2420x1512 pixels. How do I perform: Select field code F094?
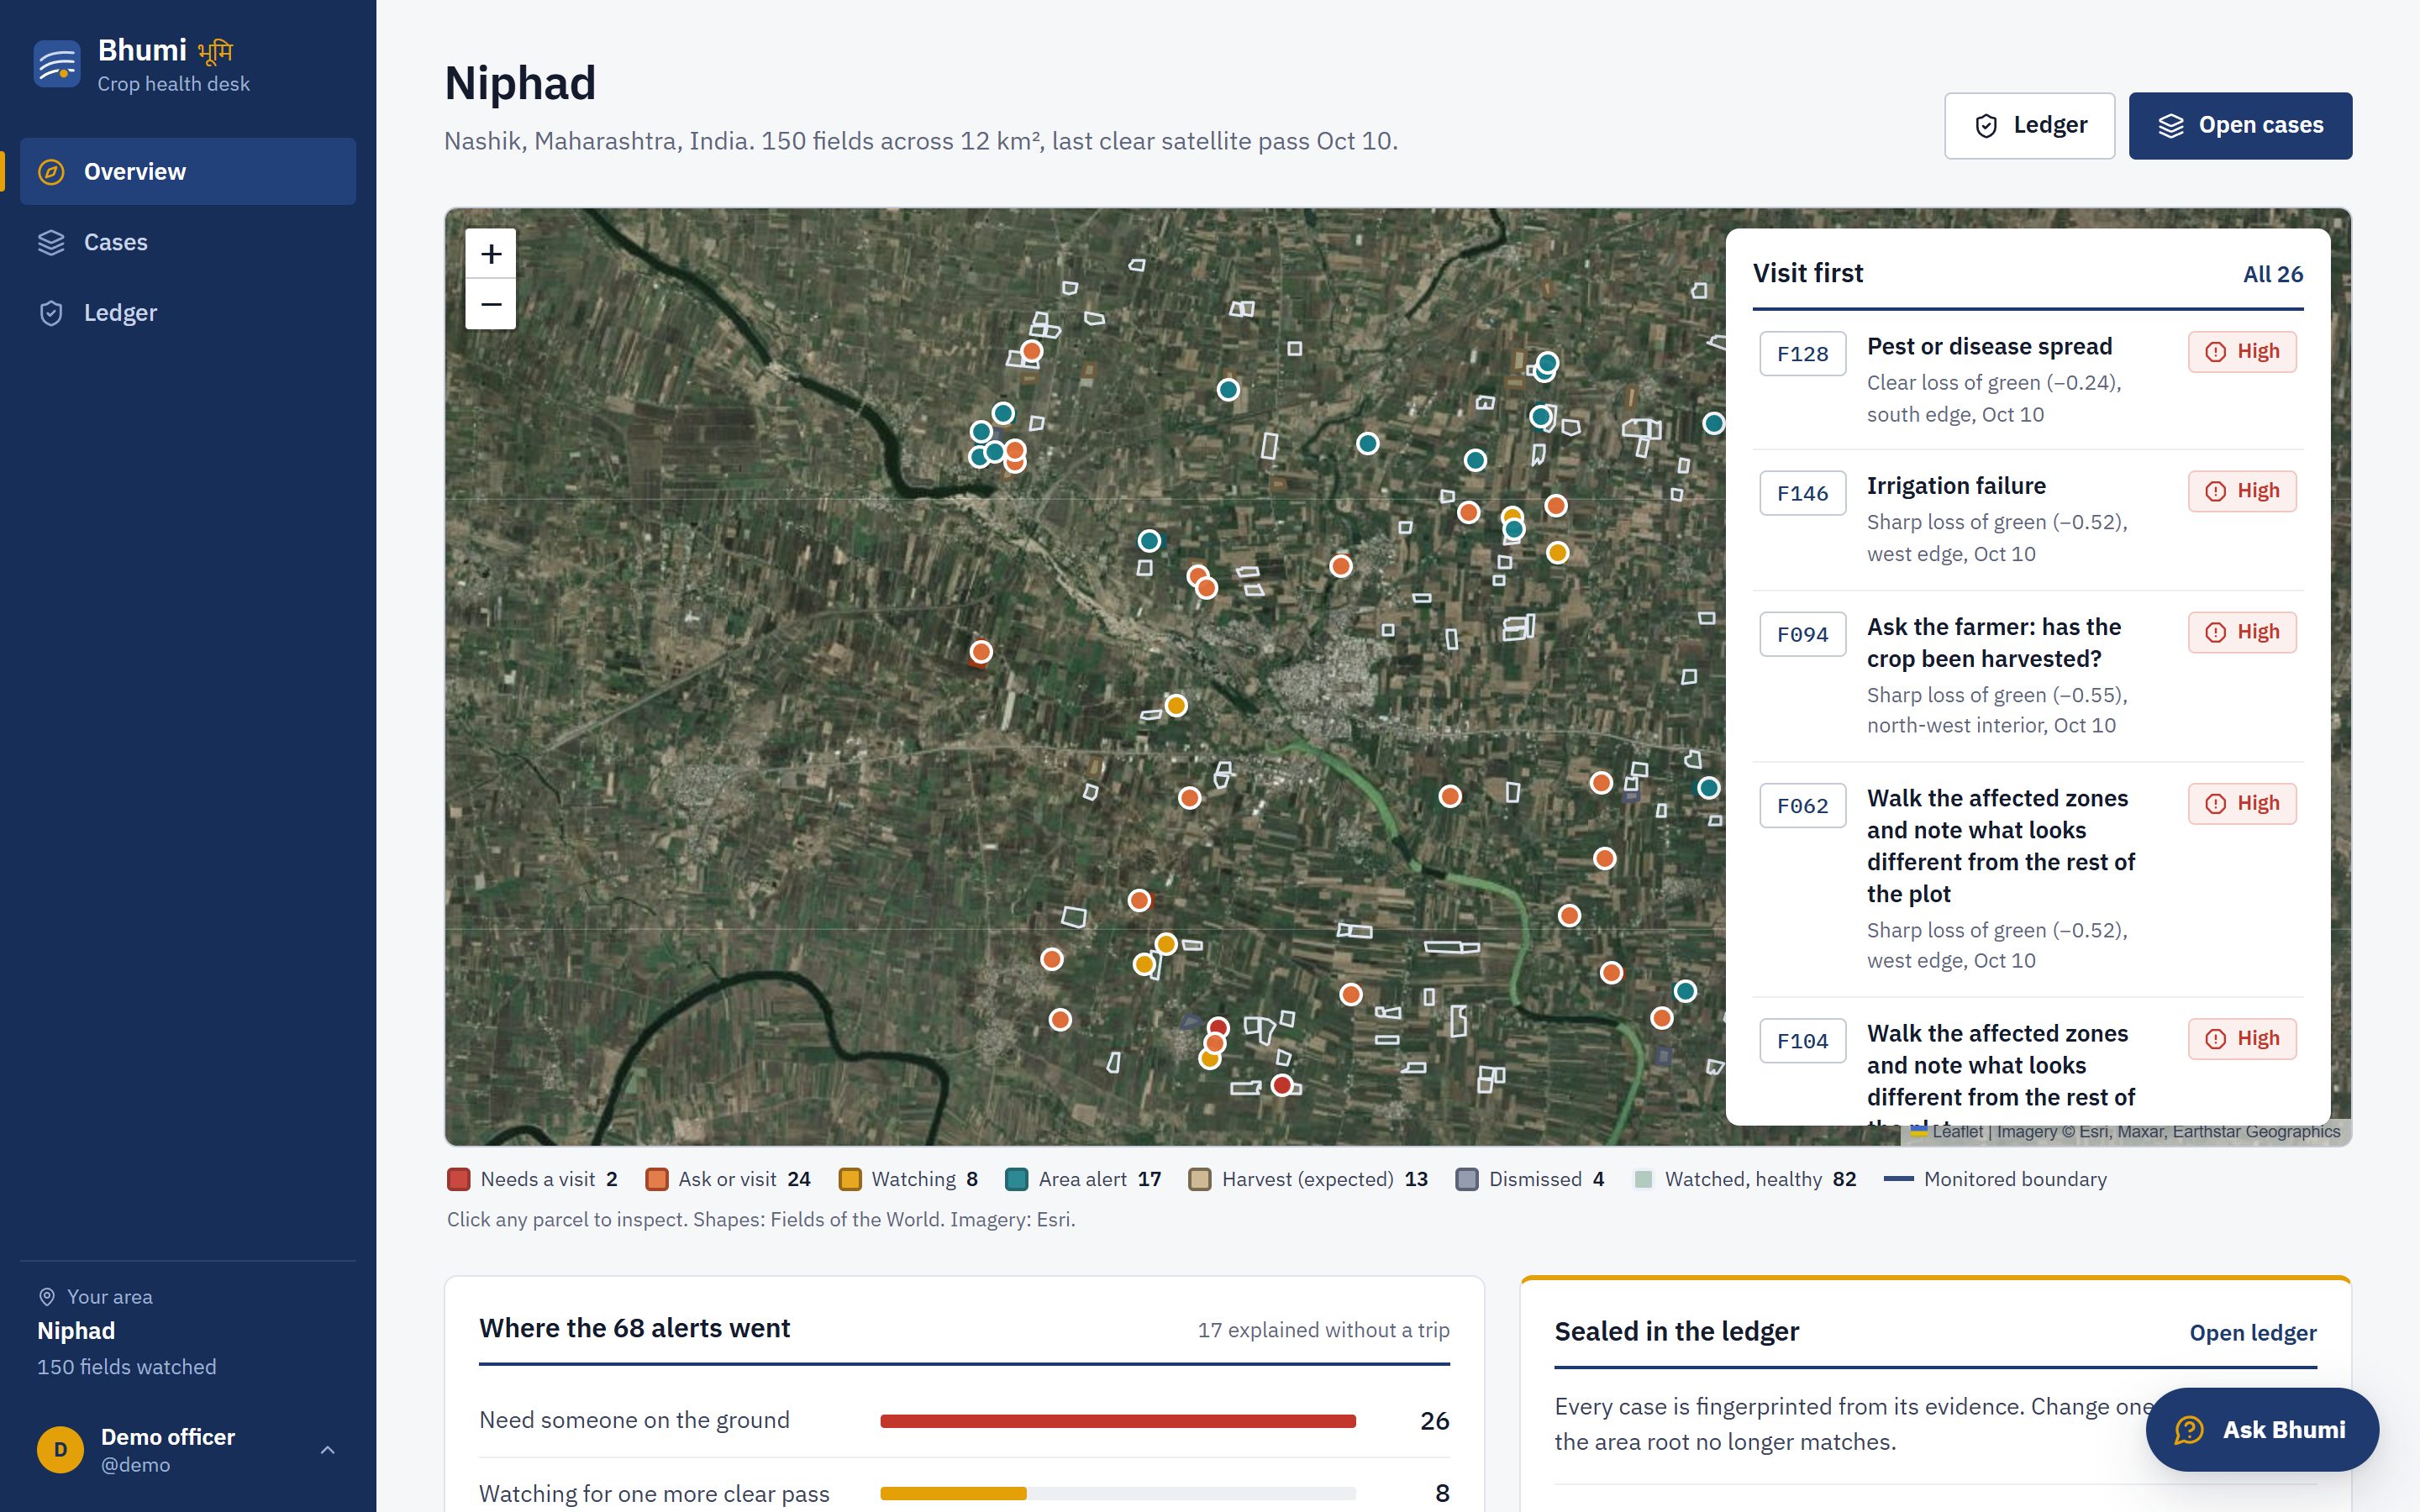point(1802,634)
